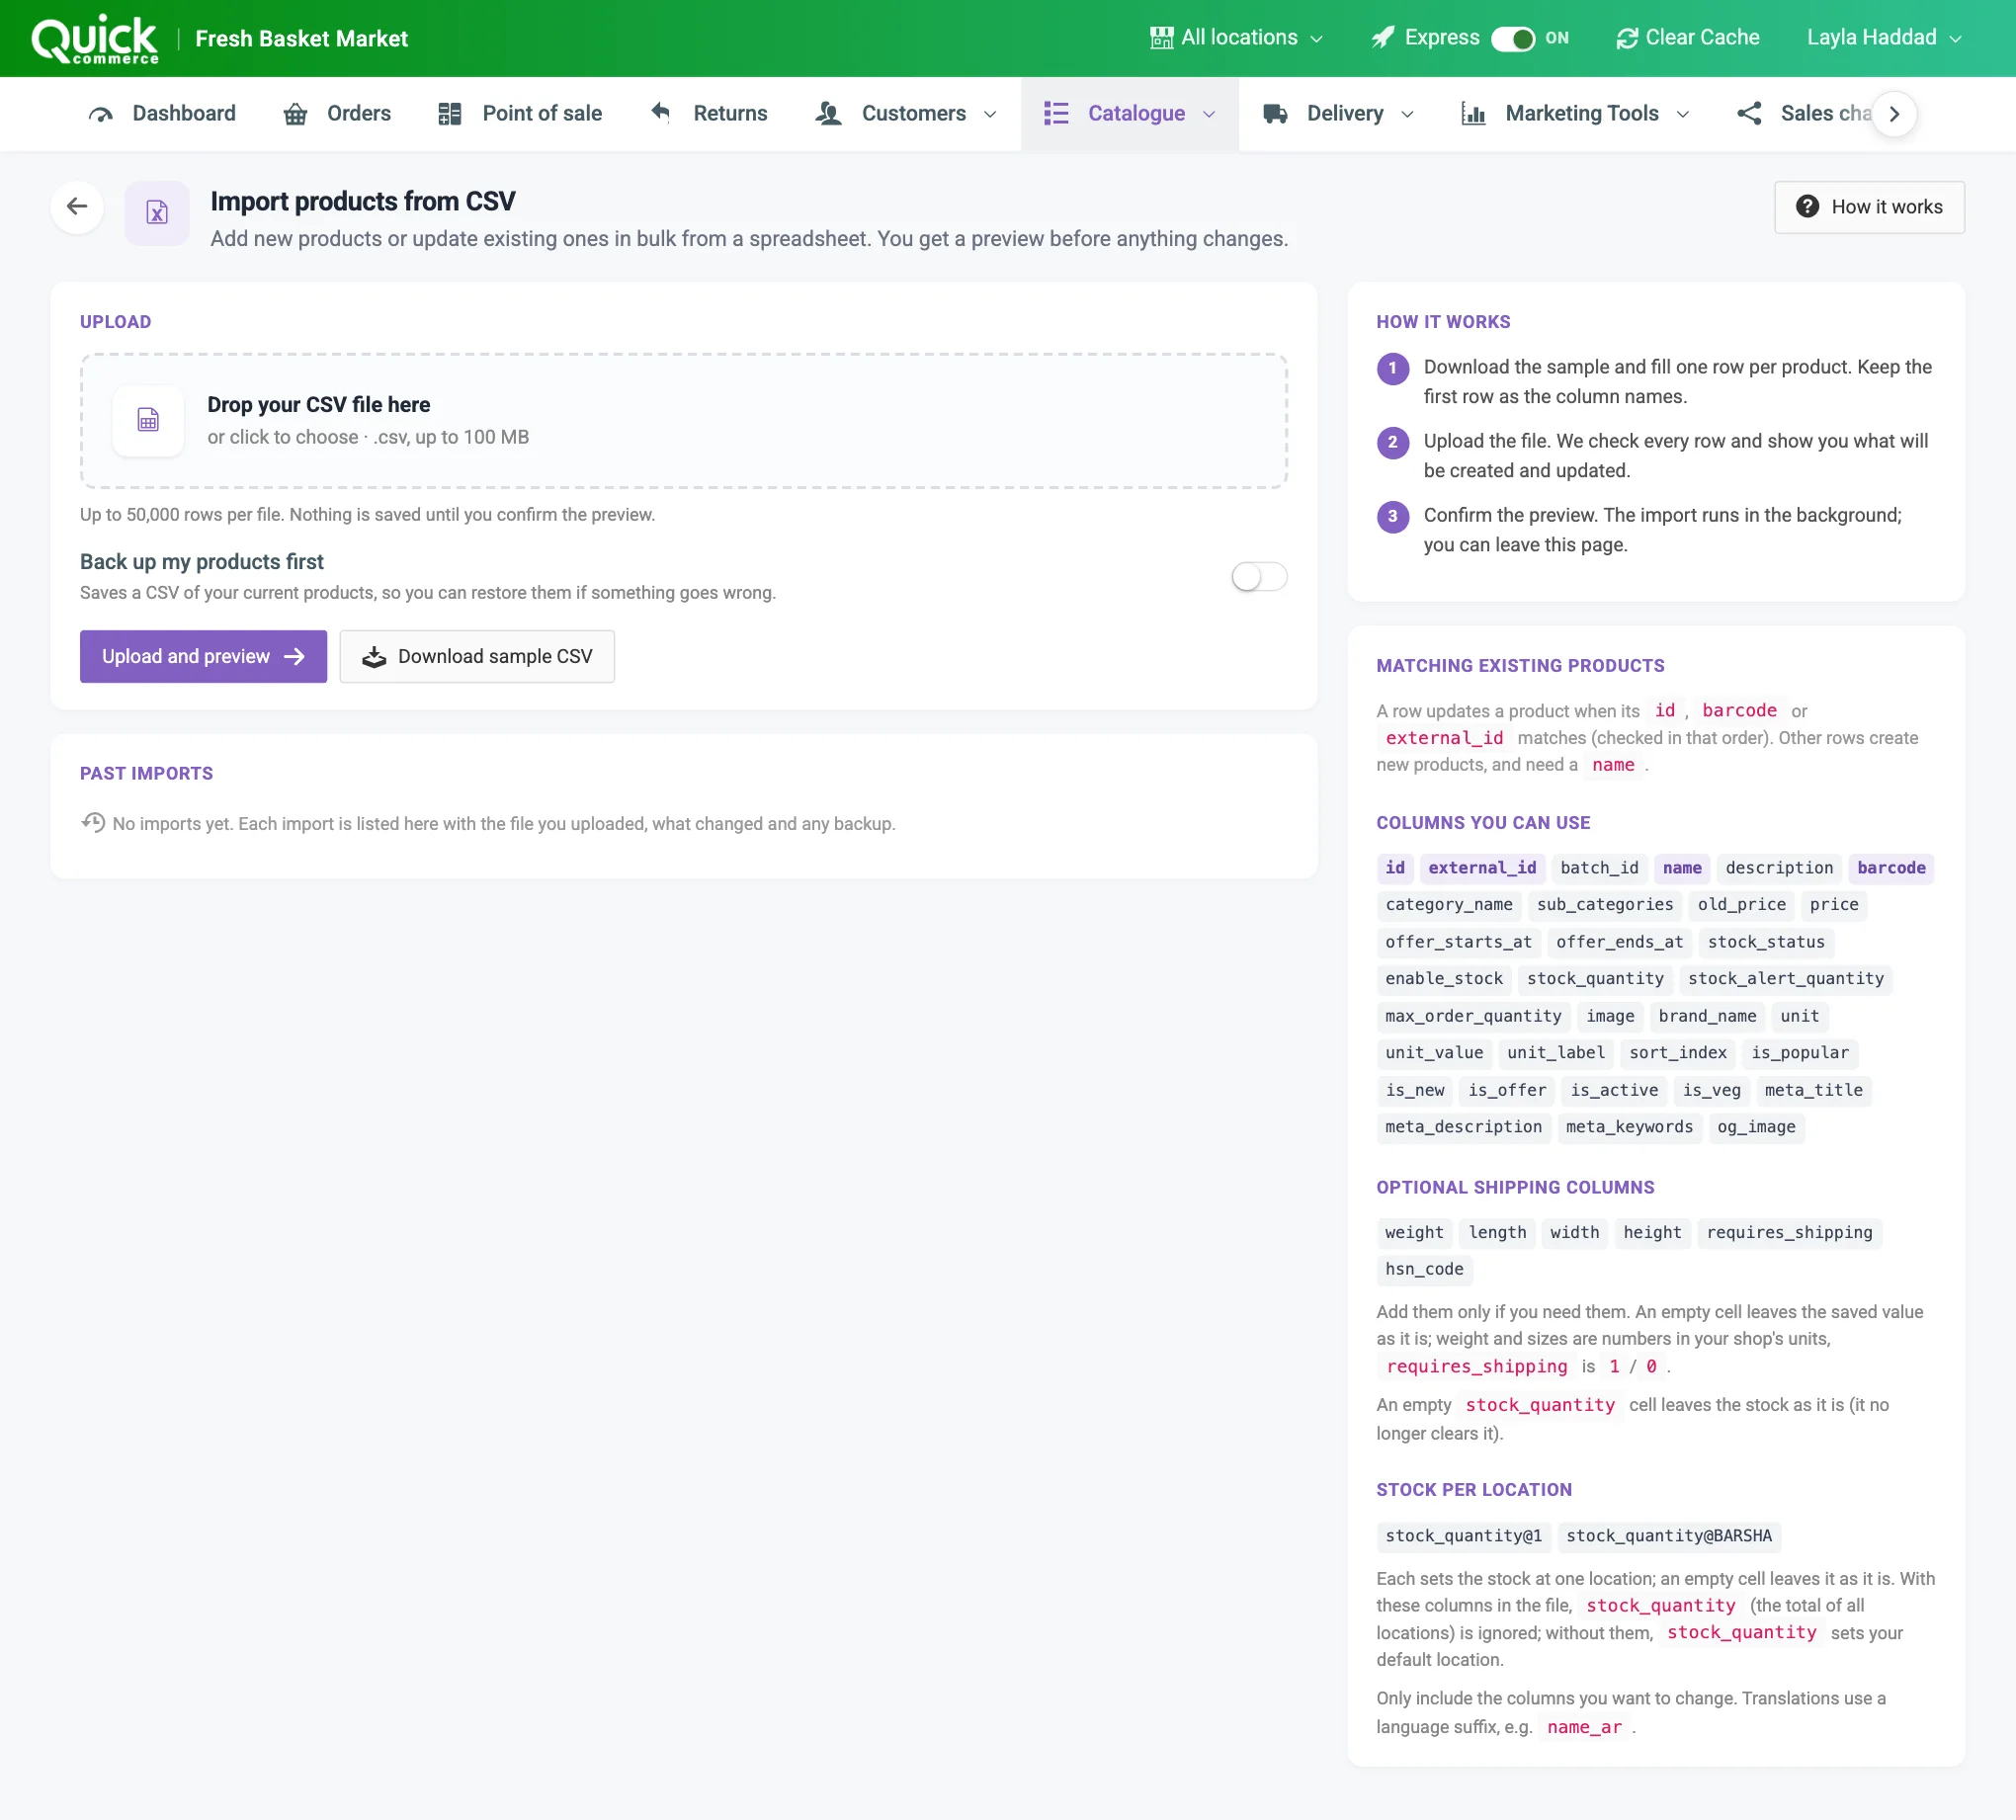Click the stock_quantity@1 tag
The width and height of the screenshot is (2016, 1820).
(1463, 1536)
